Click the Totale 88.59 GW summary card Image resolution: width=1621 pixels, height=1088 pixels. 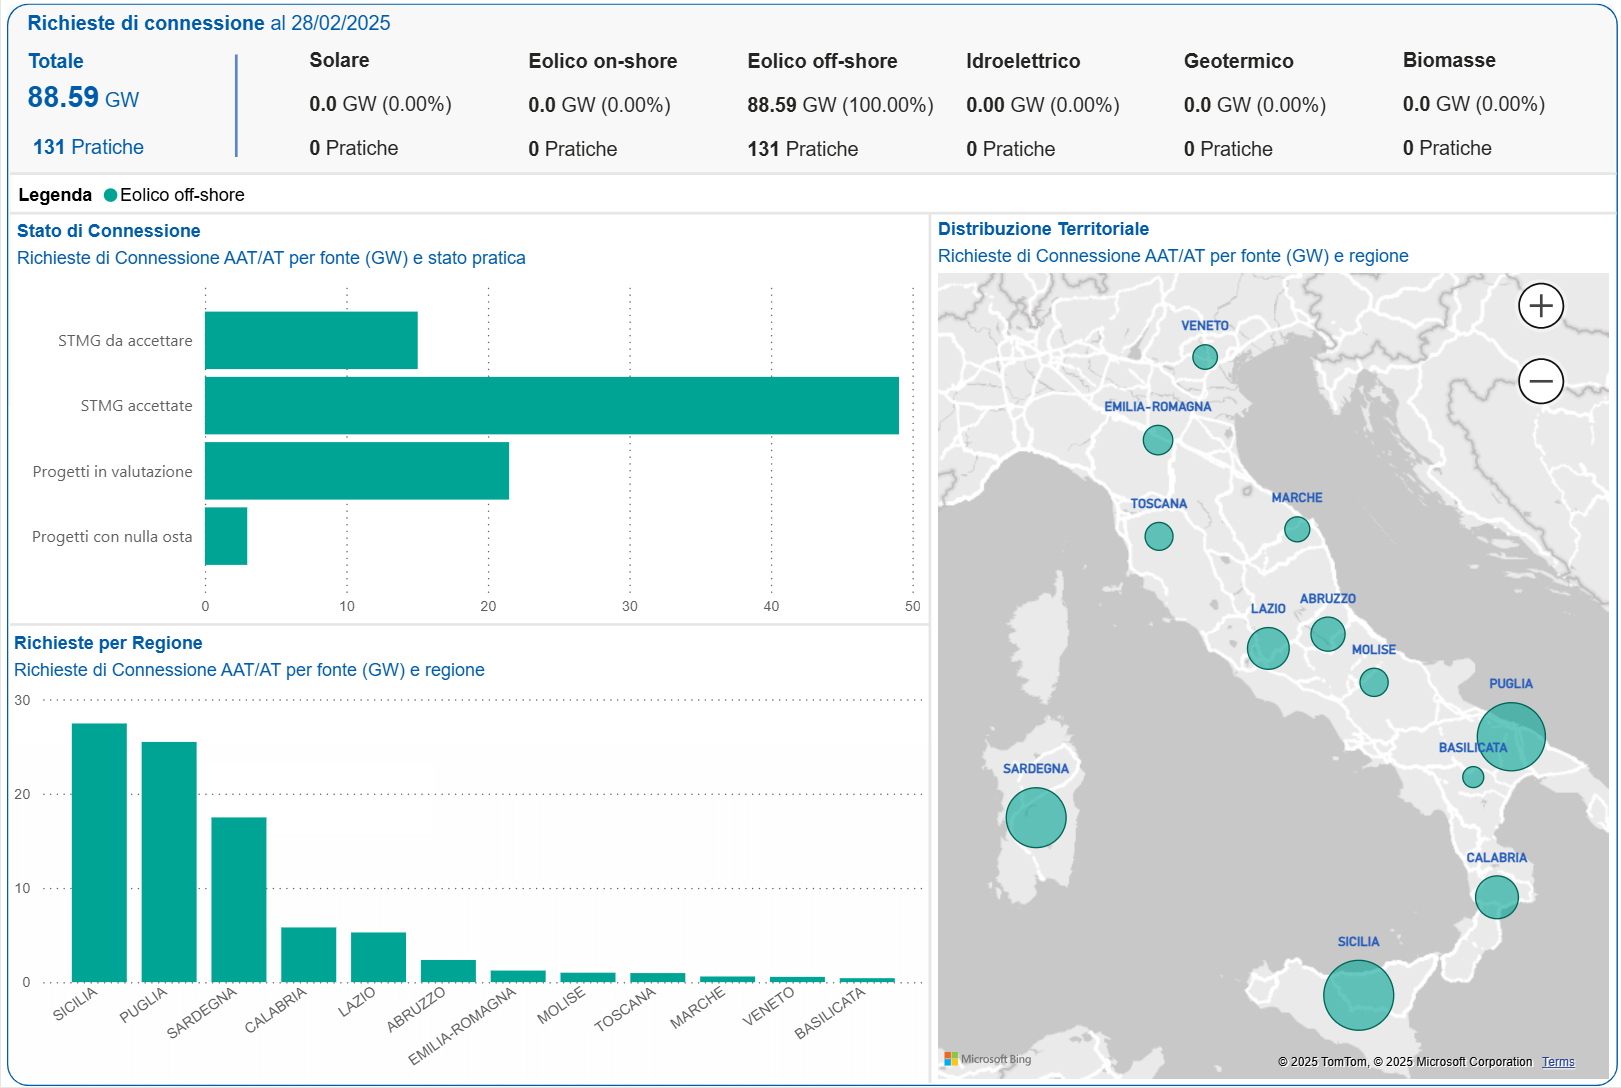click(x=82, y=97)
